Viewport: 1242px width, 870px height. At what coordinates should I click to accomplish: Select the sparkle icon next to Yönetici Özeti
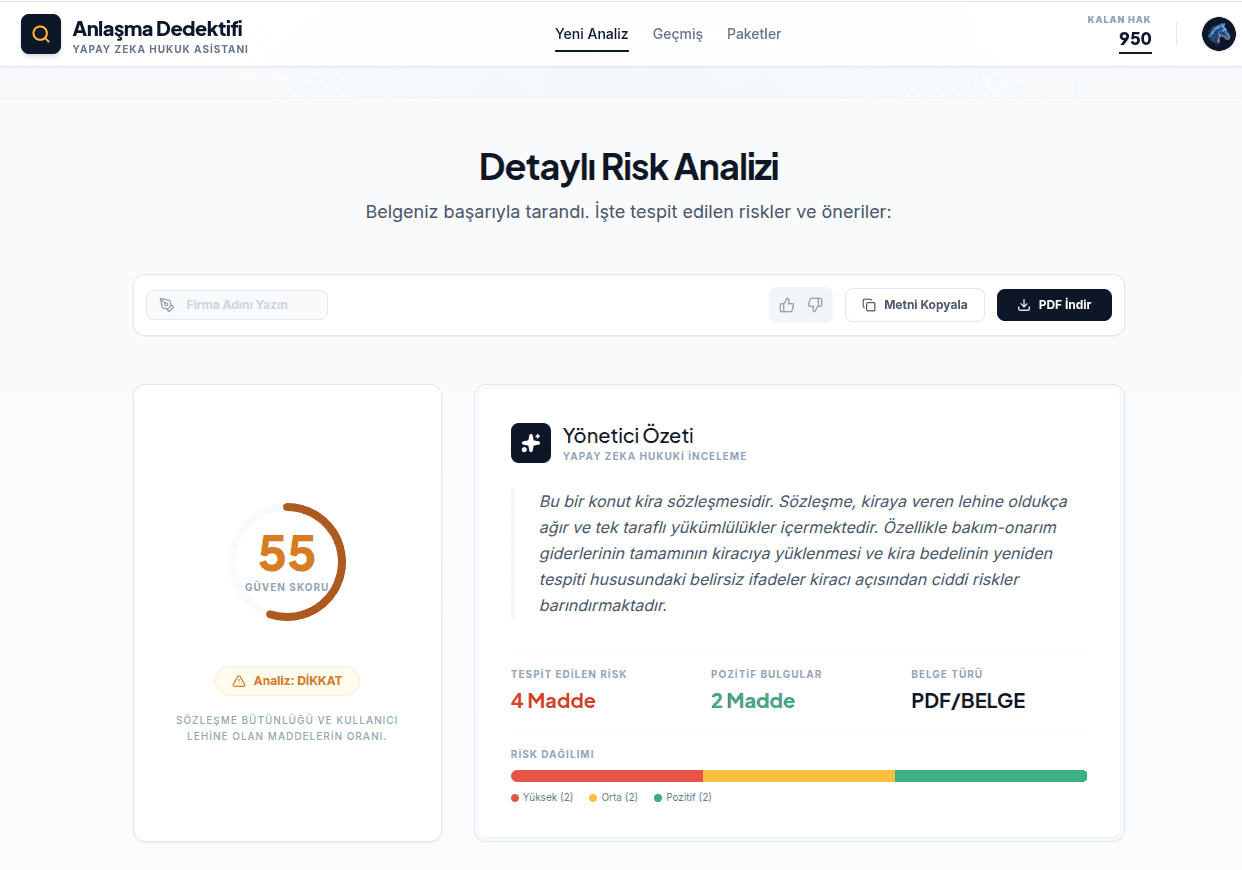tap(531, 442)
